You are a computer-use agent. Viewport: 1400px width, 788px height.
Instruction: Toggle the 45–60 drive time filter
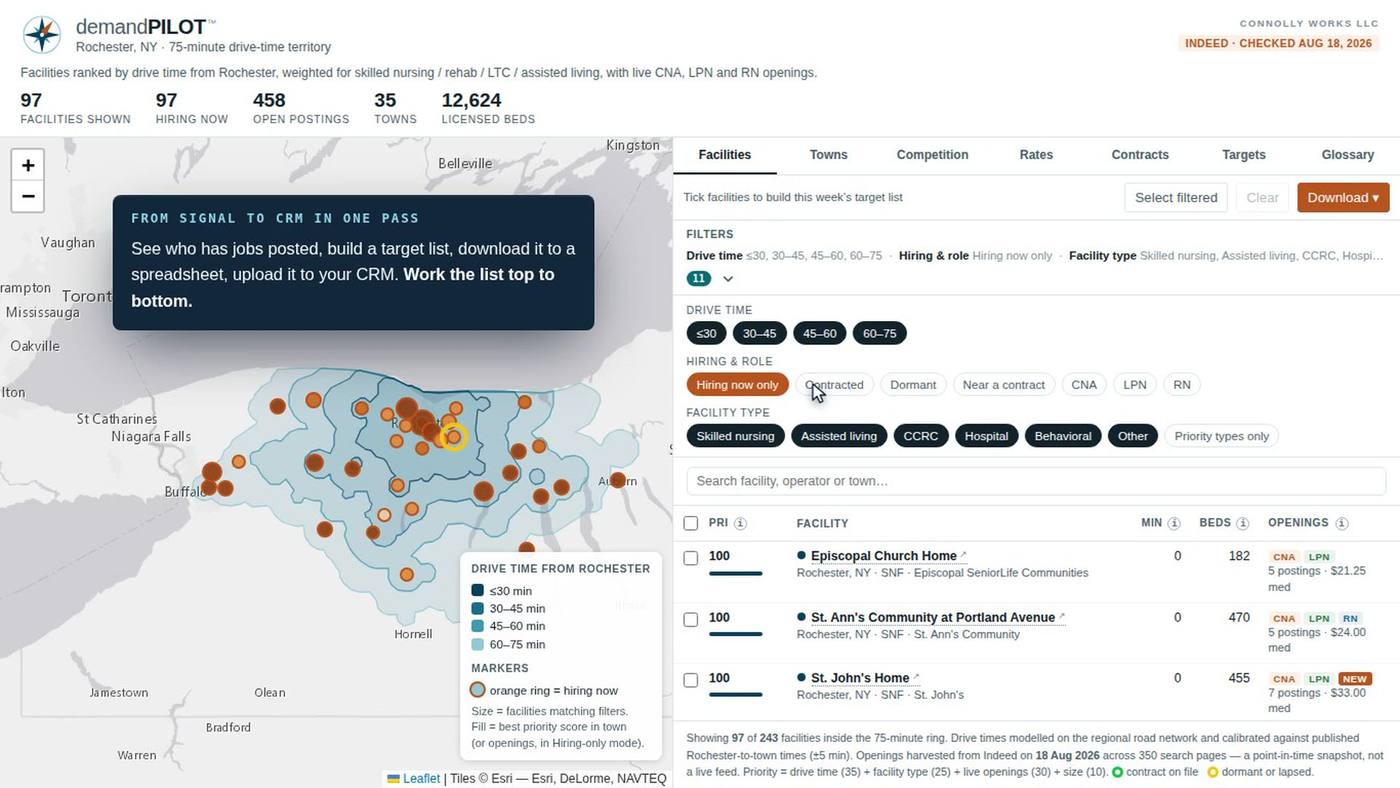[x=820, y=333]
